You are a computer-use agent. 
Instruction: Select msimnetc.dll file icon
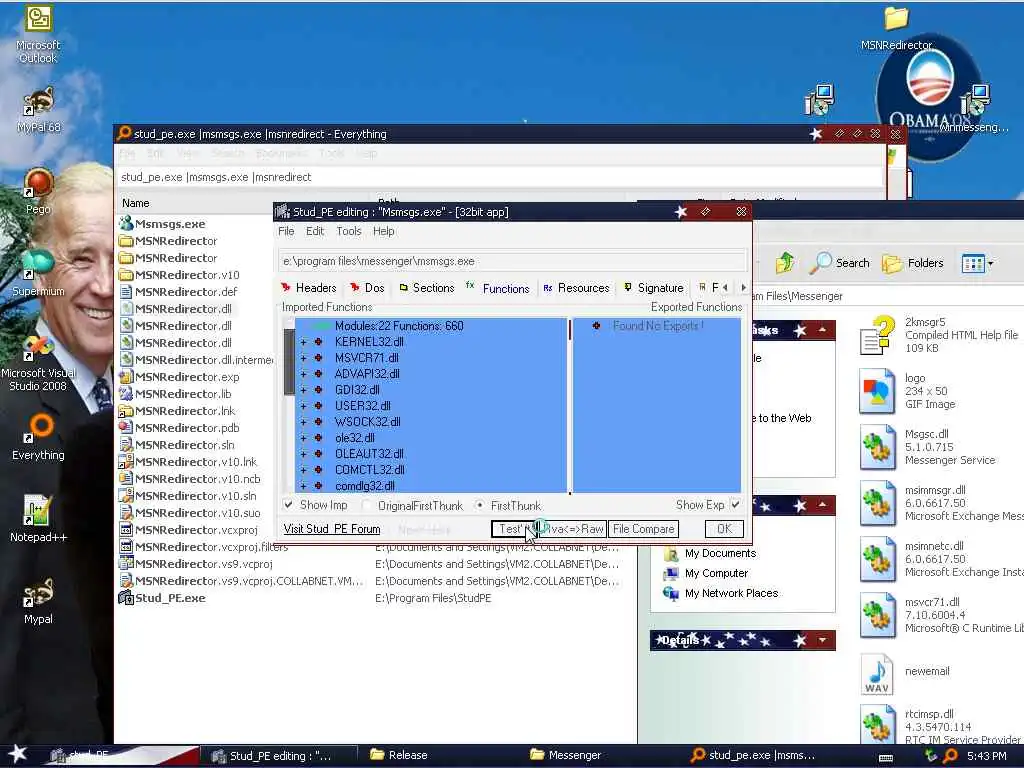pos(876,559)
